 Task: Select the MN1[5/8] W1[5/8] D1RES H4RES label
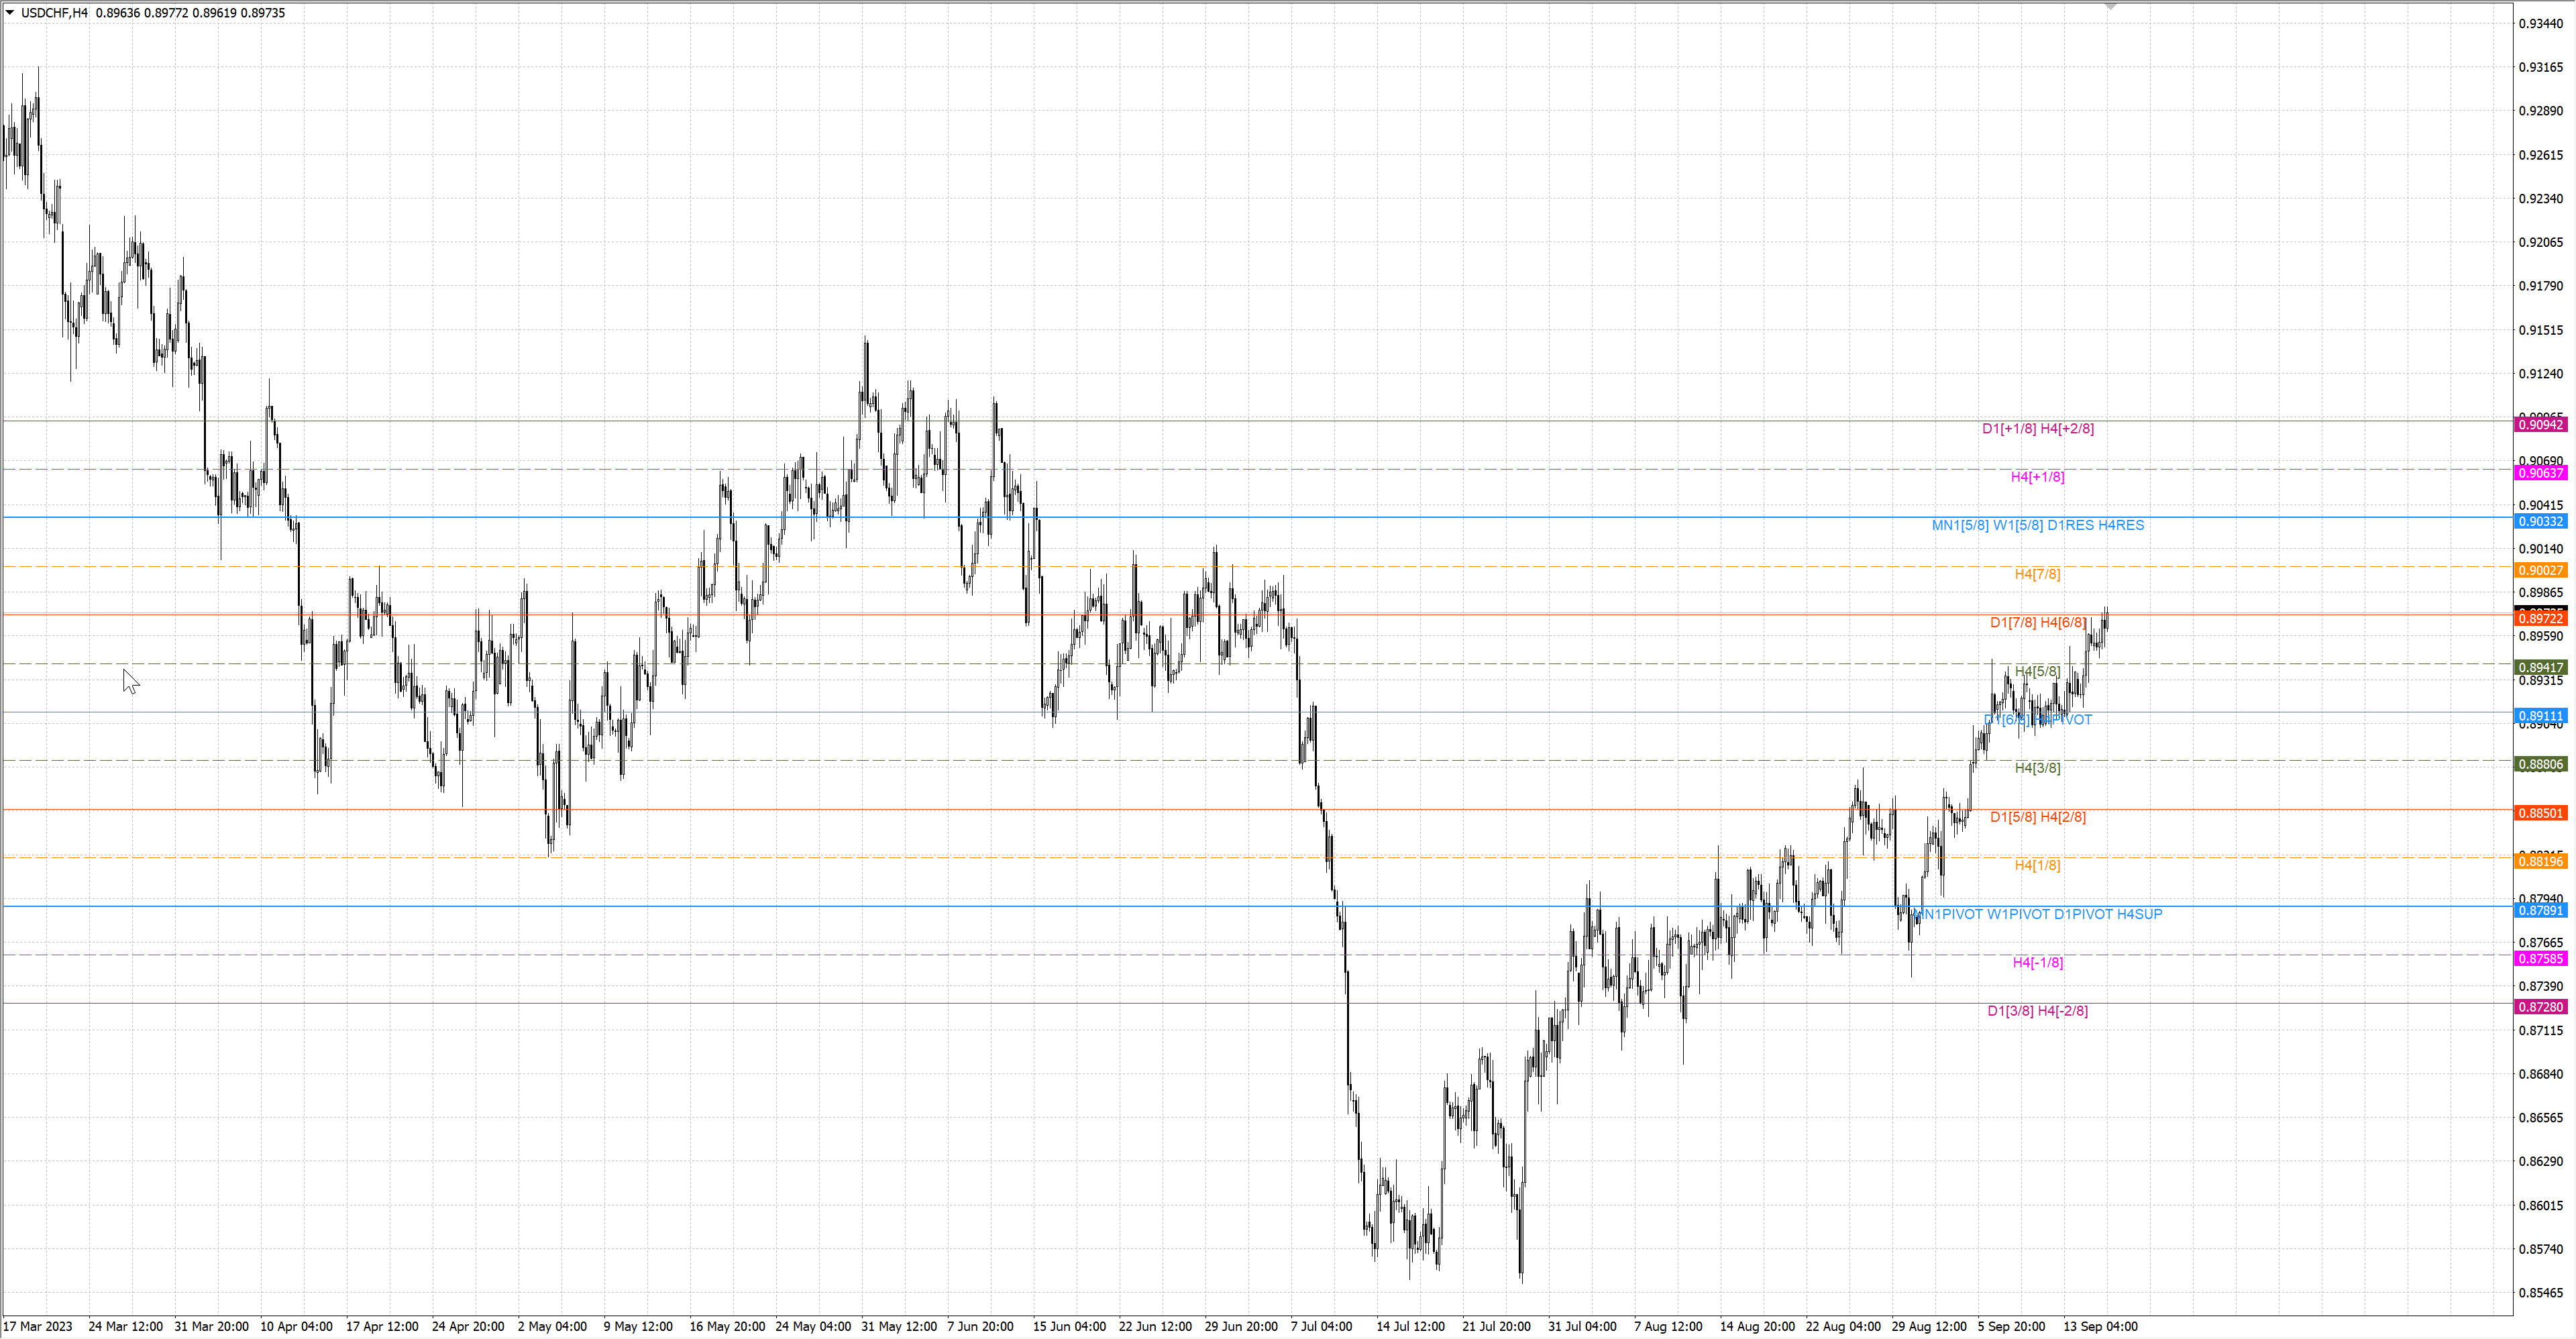pyautogui.click(x=2037, y=525)
